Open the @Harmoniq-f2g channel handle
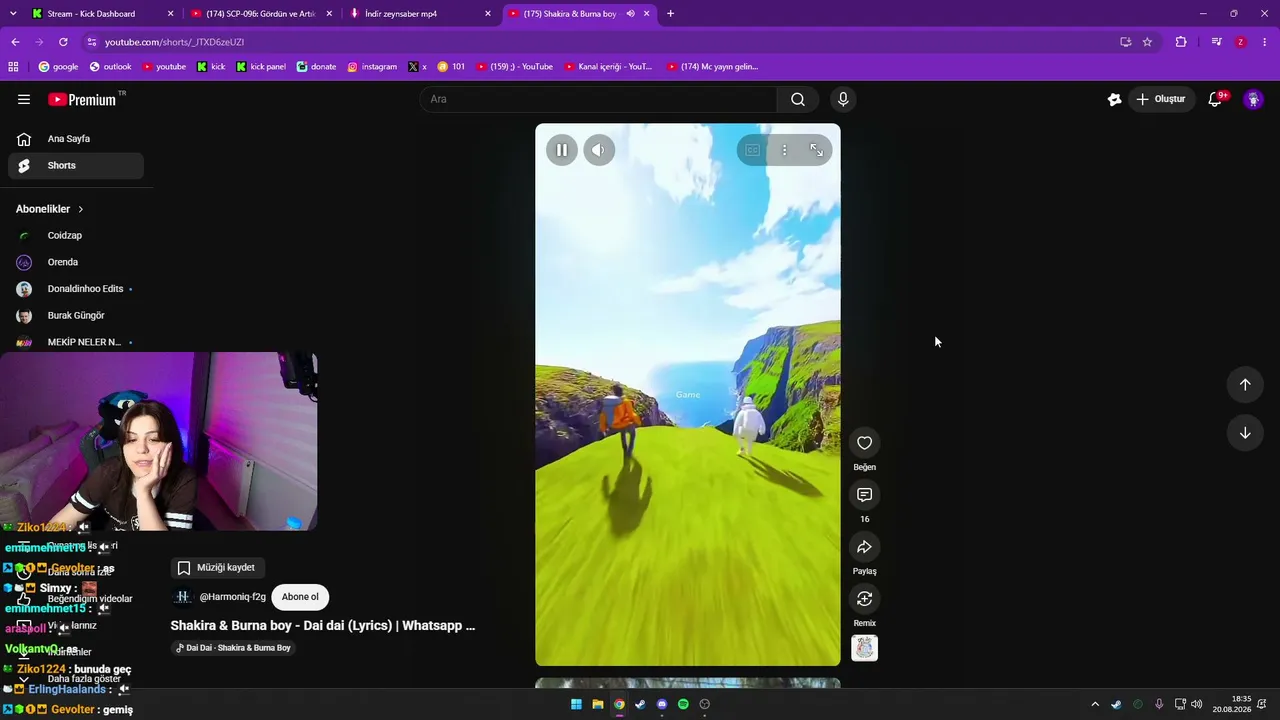 [232, 597]
